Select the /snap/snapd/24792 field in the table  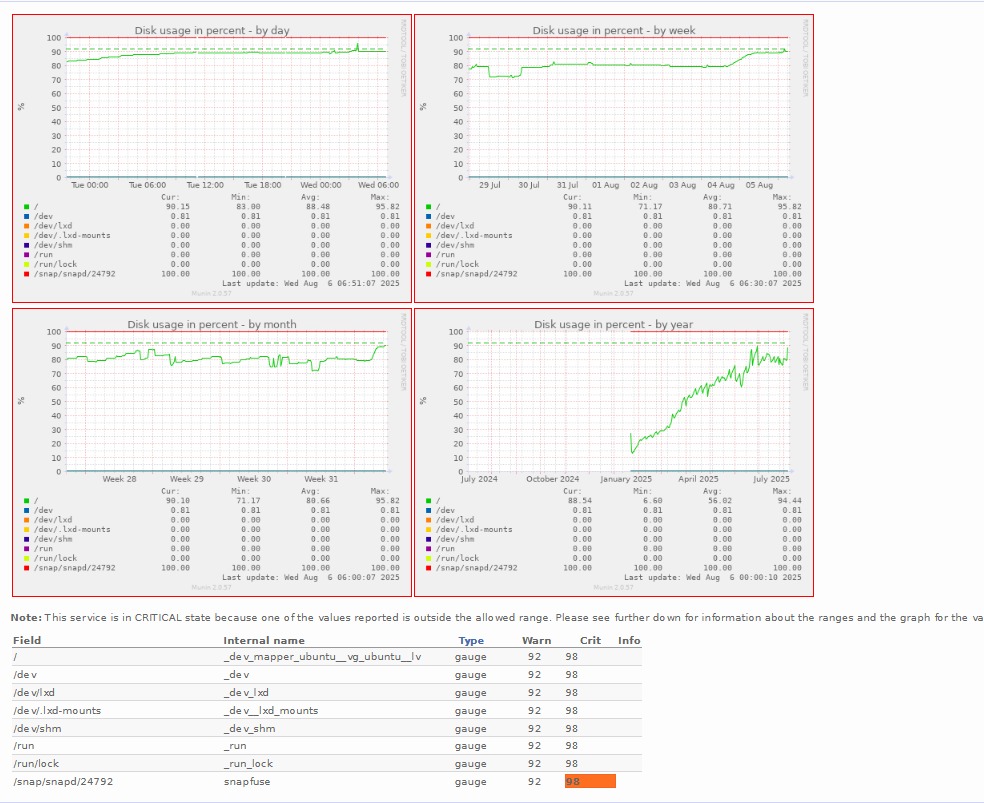(63, 781)
